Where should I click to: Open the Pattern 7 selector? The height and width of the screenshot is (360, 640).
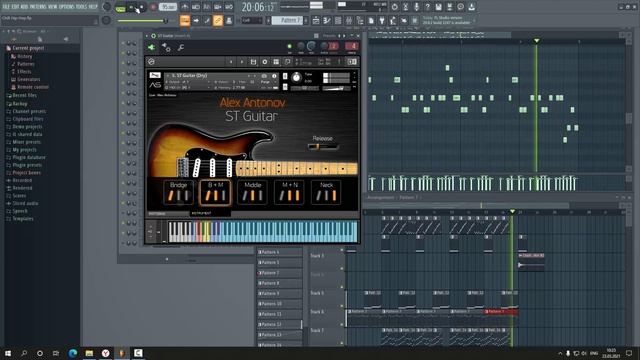tap(287, 20)
